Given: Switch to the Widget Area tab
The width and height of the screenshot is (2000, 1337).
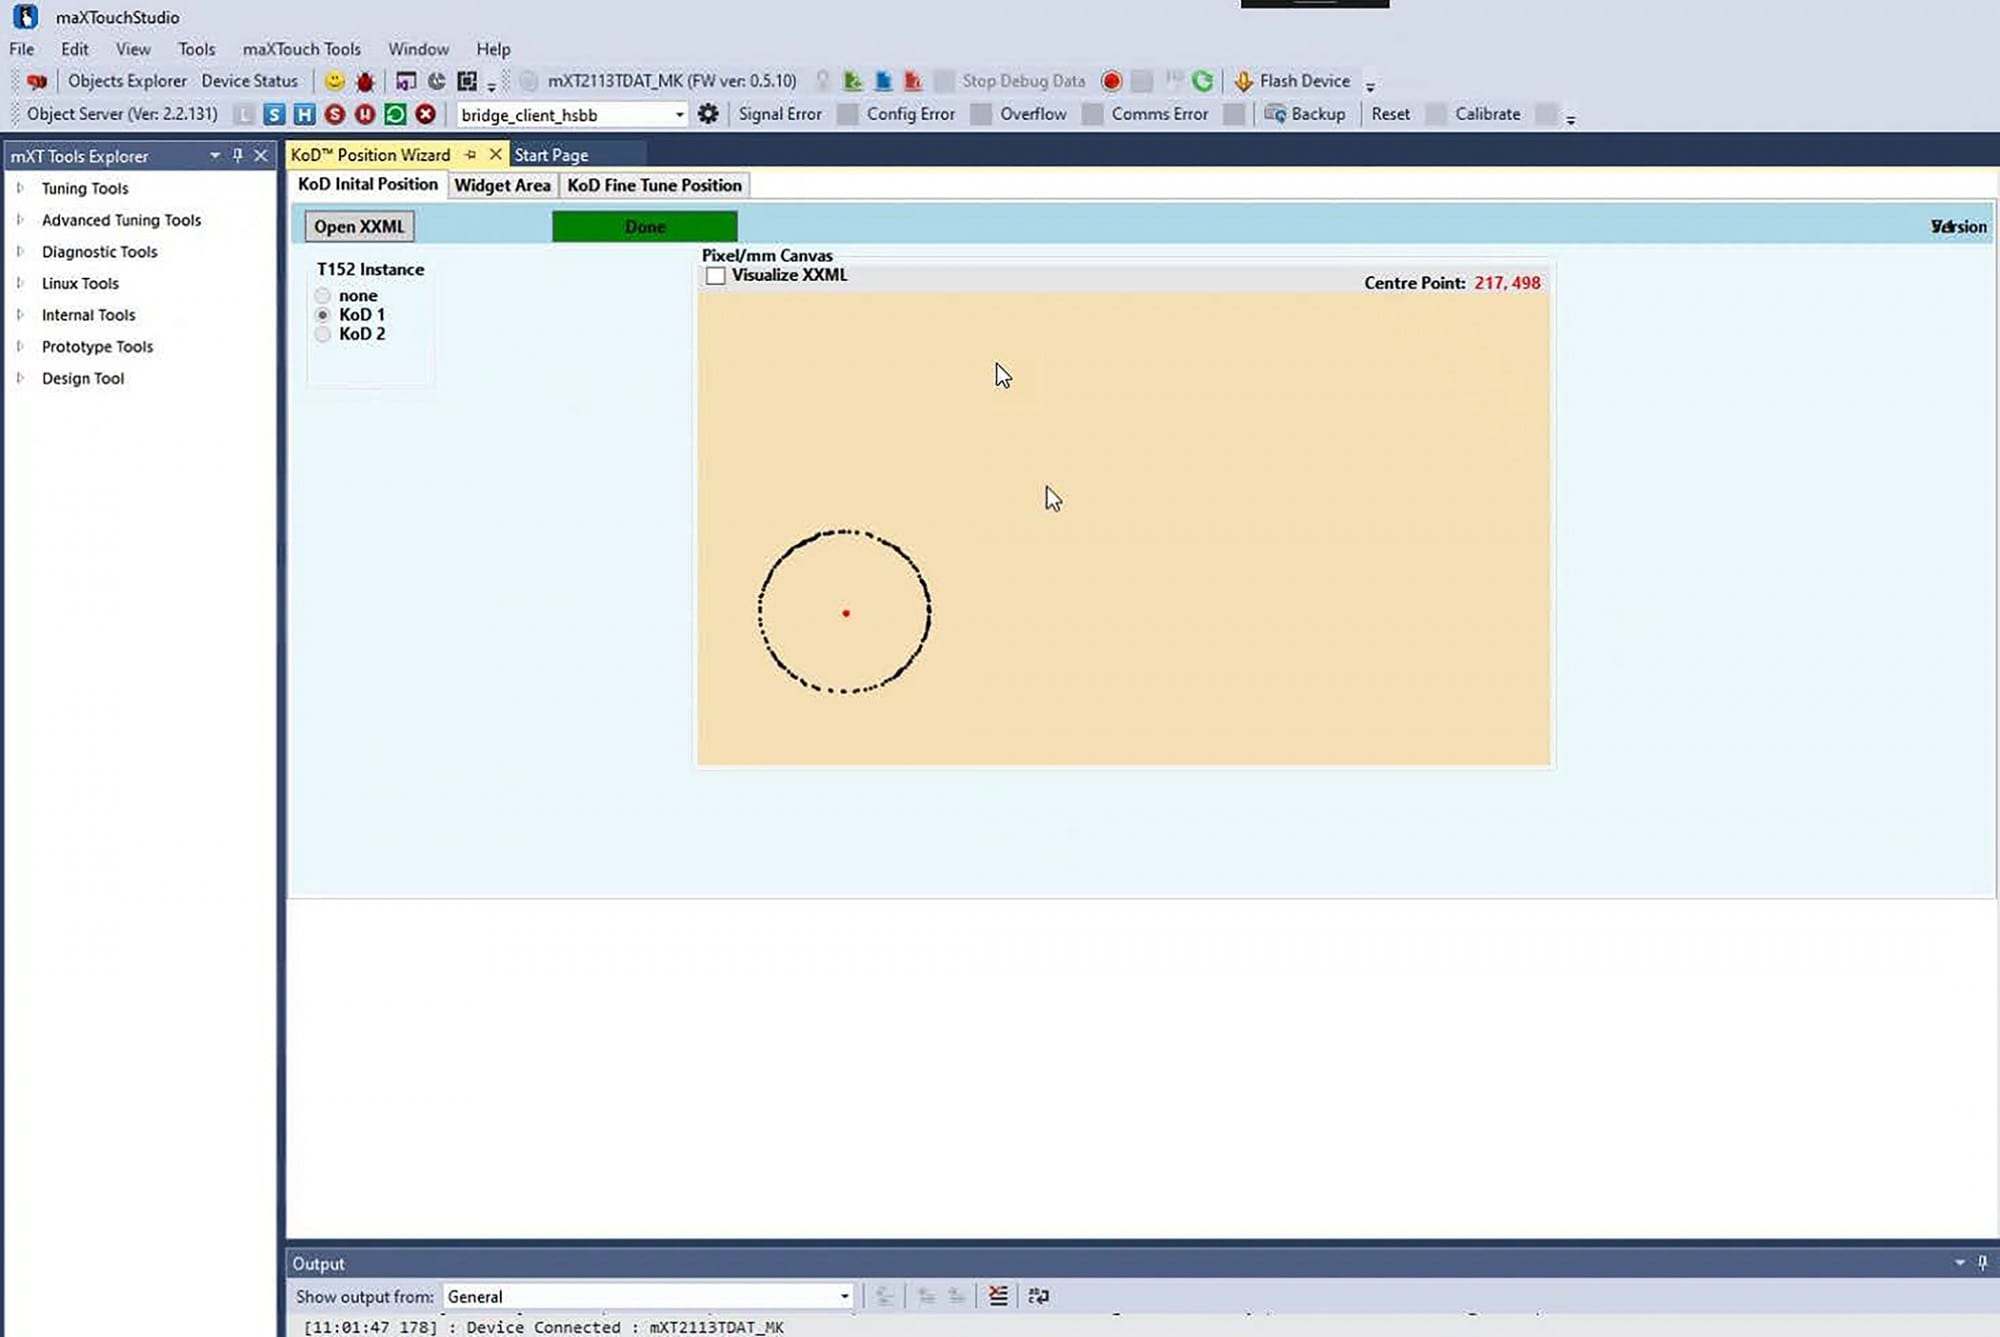Looking at the screenshot, I should pos(502,185).
